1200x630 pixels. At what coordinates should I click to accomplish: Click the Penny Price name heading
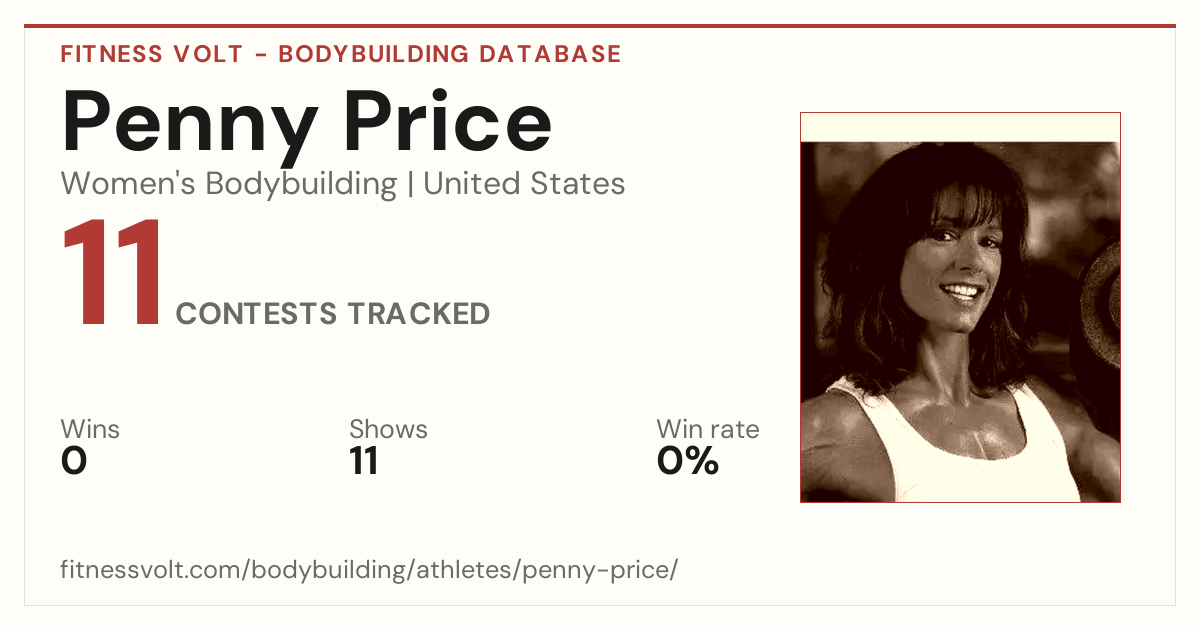tap(307, 122)
